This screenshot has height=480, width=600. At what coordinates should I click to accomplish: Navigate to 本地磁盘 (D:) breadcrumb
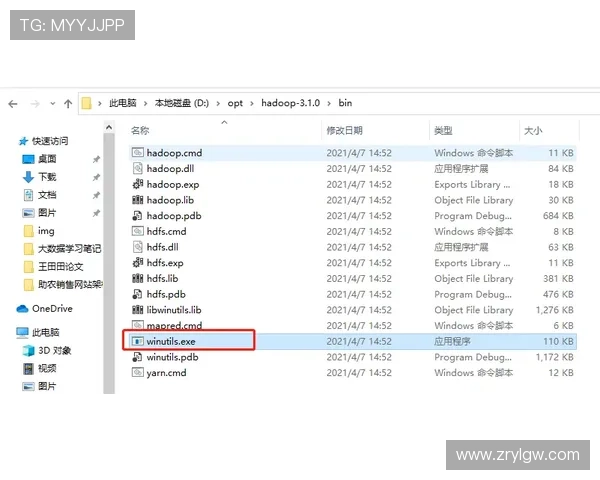tap(182, 103)
